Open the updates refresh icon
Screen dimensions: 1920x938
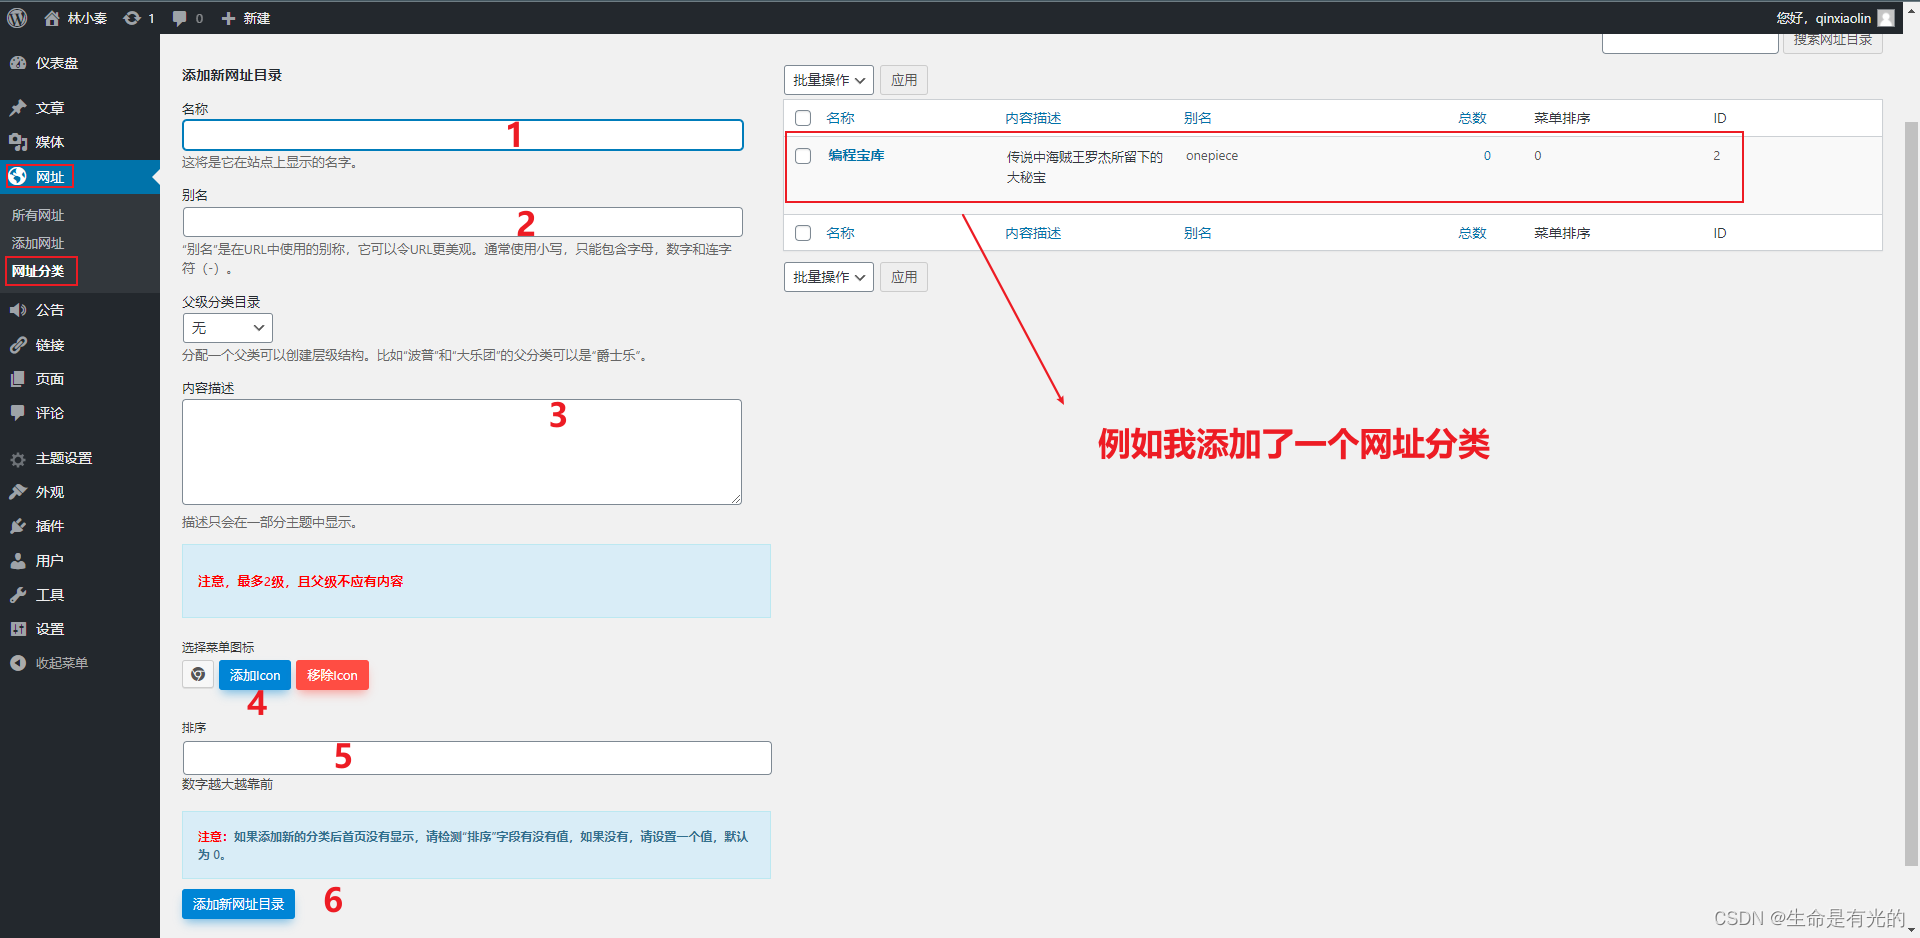pos(132,18)
